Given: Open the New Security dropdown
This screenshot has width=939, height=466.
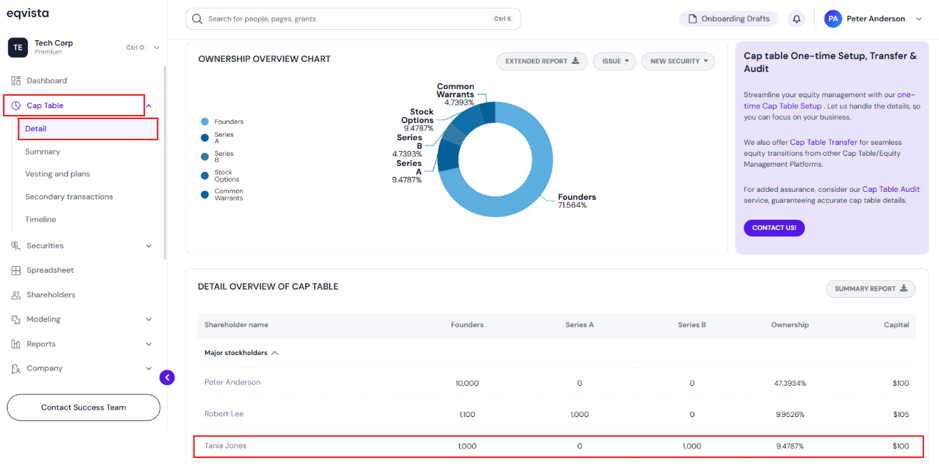Looking at the screenshot, I should (x=678, y=61).
